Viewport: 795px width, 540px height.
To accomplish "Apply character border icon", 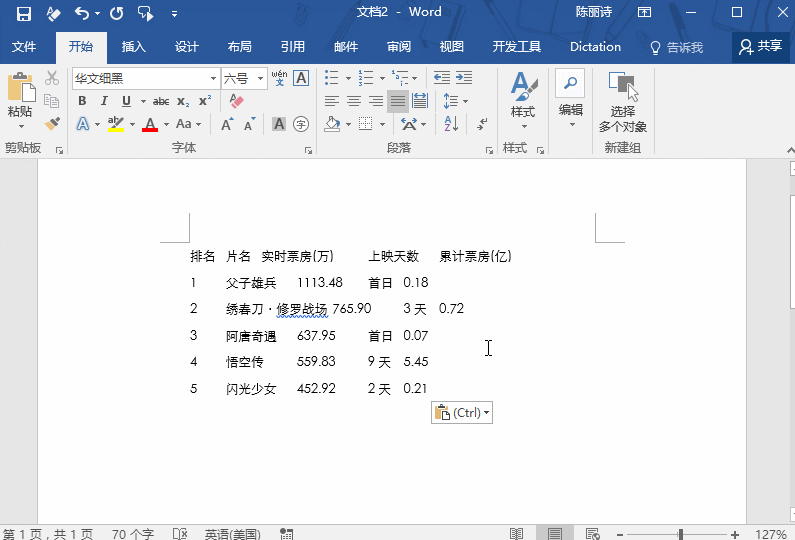I will pos(301,78).
